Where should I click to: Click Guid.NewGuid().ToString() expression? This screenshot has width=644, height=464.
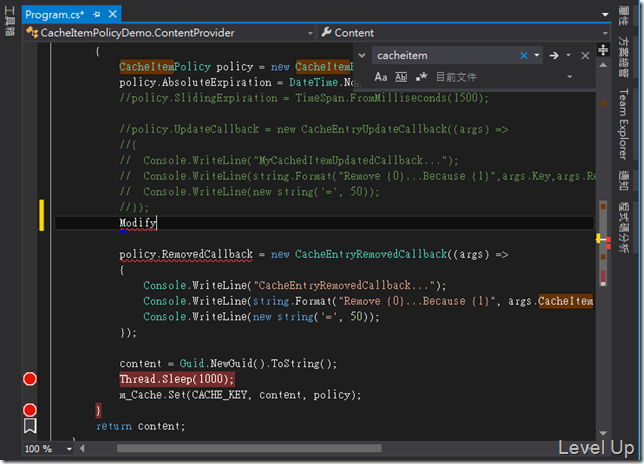(258, 363)
